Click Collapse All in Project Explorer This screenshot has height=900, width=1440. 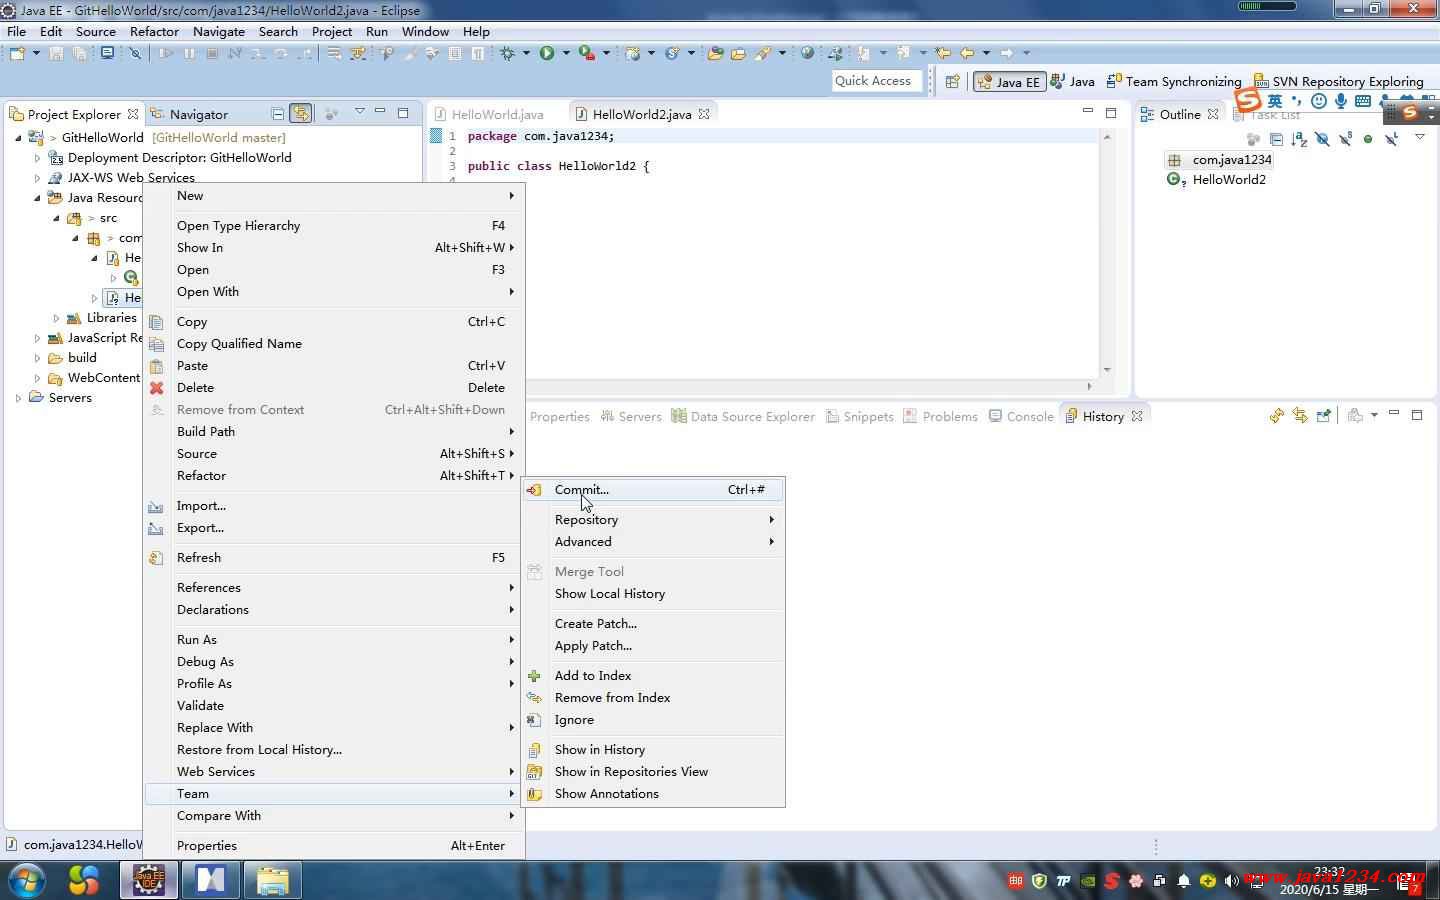pyautogui.click(x=277, y=114)
